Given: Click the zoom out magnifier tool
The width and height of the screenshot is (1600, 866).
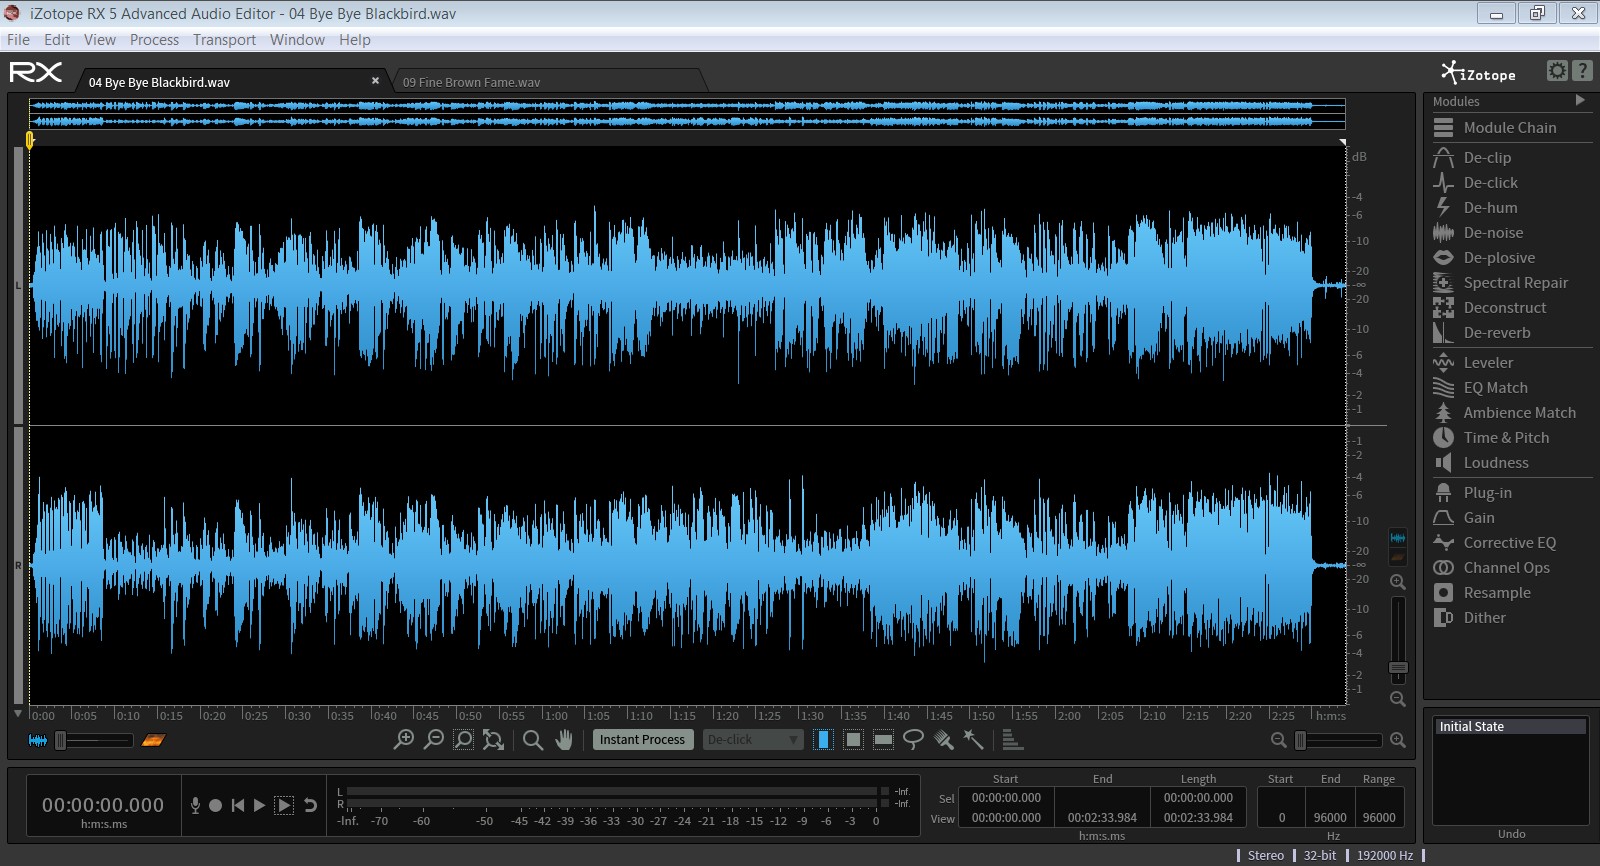Looking at the screenshot, I should [433, 740].
